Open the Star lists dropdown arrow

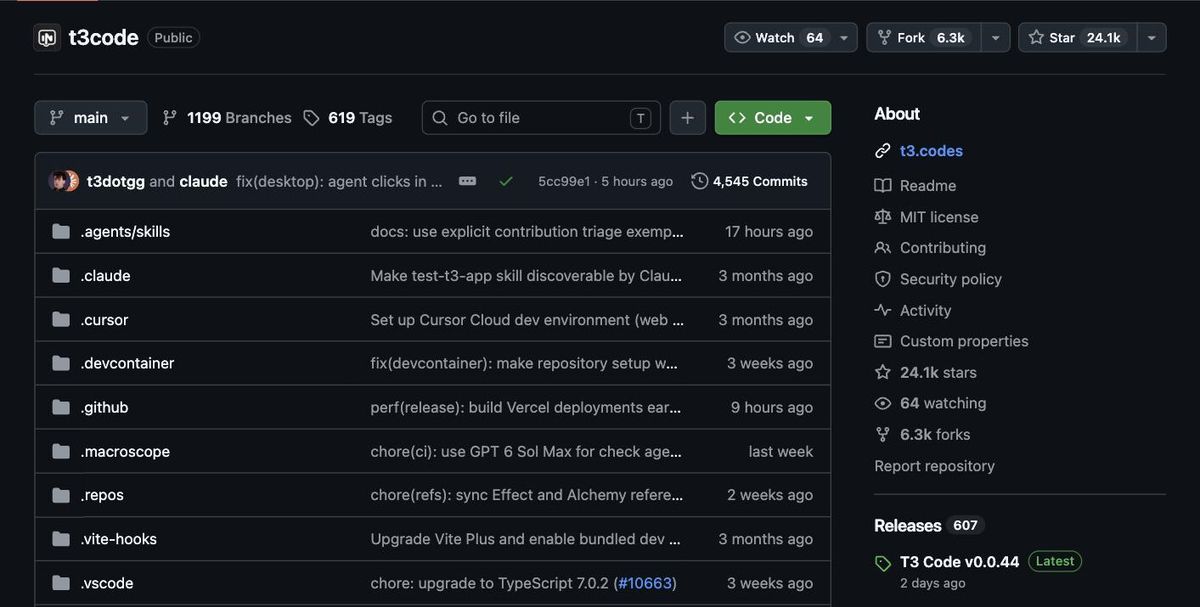point(1152,38)
